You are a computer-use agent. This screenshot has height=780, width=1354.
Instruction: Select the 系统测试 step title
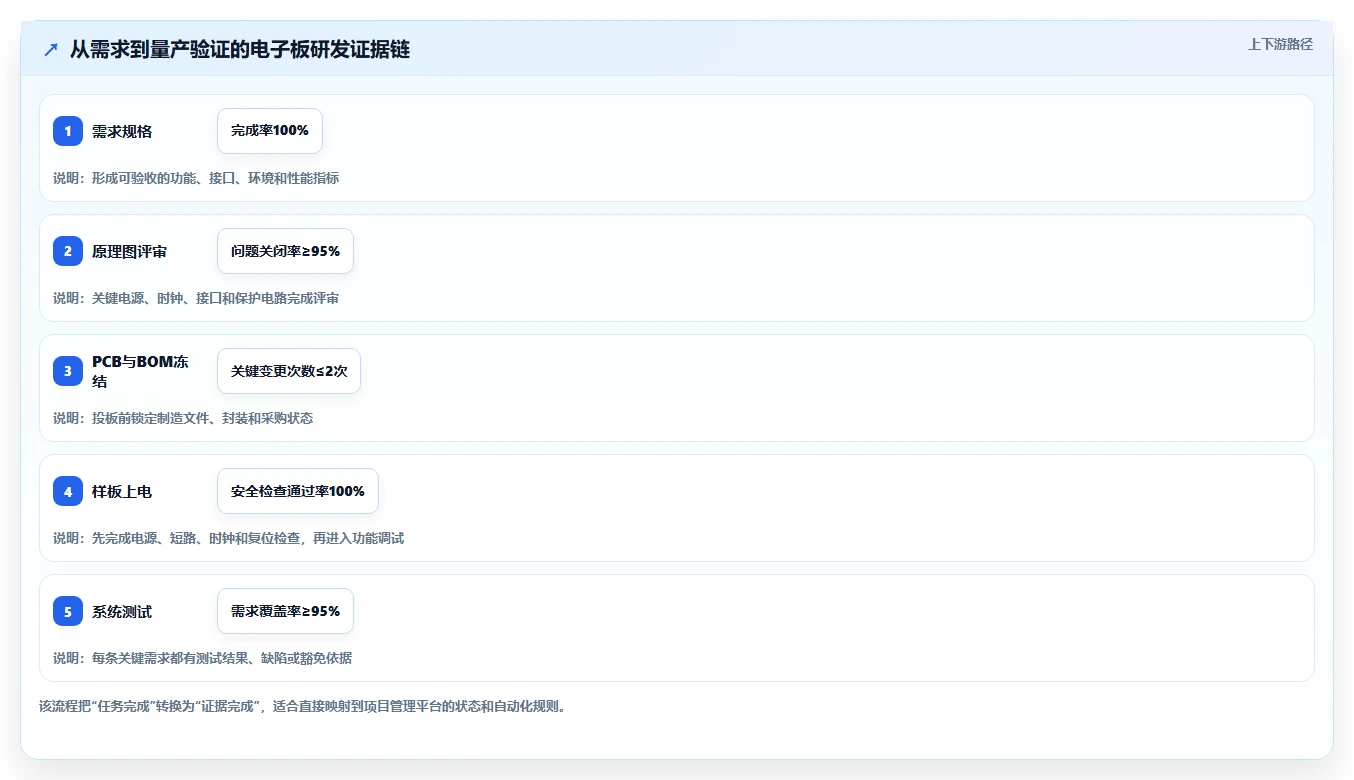tap(122, 611)
